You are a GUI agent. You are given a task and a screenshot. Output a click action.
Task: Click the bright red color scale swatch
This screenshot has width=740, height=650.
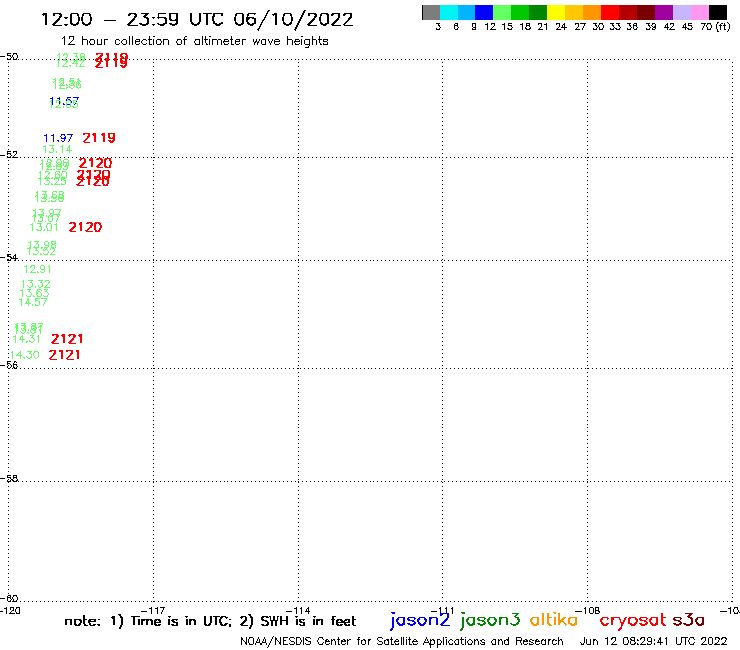(x=610, y=12)
